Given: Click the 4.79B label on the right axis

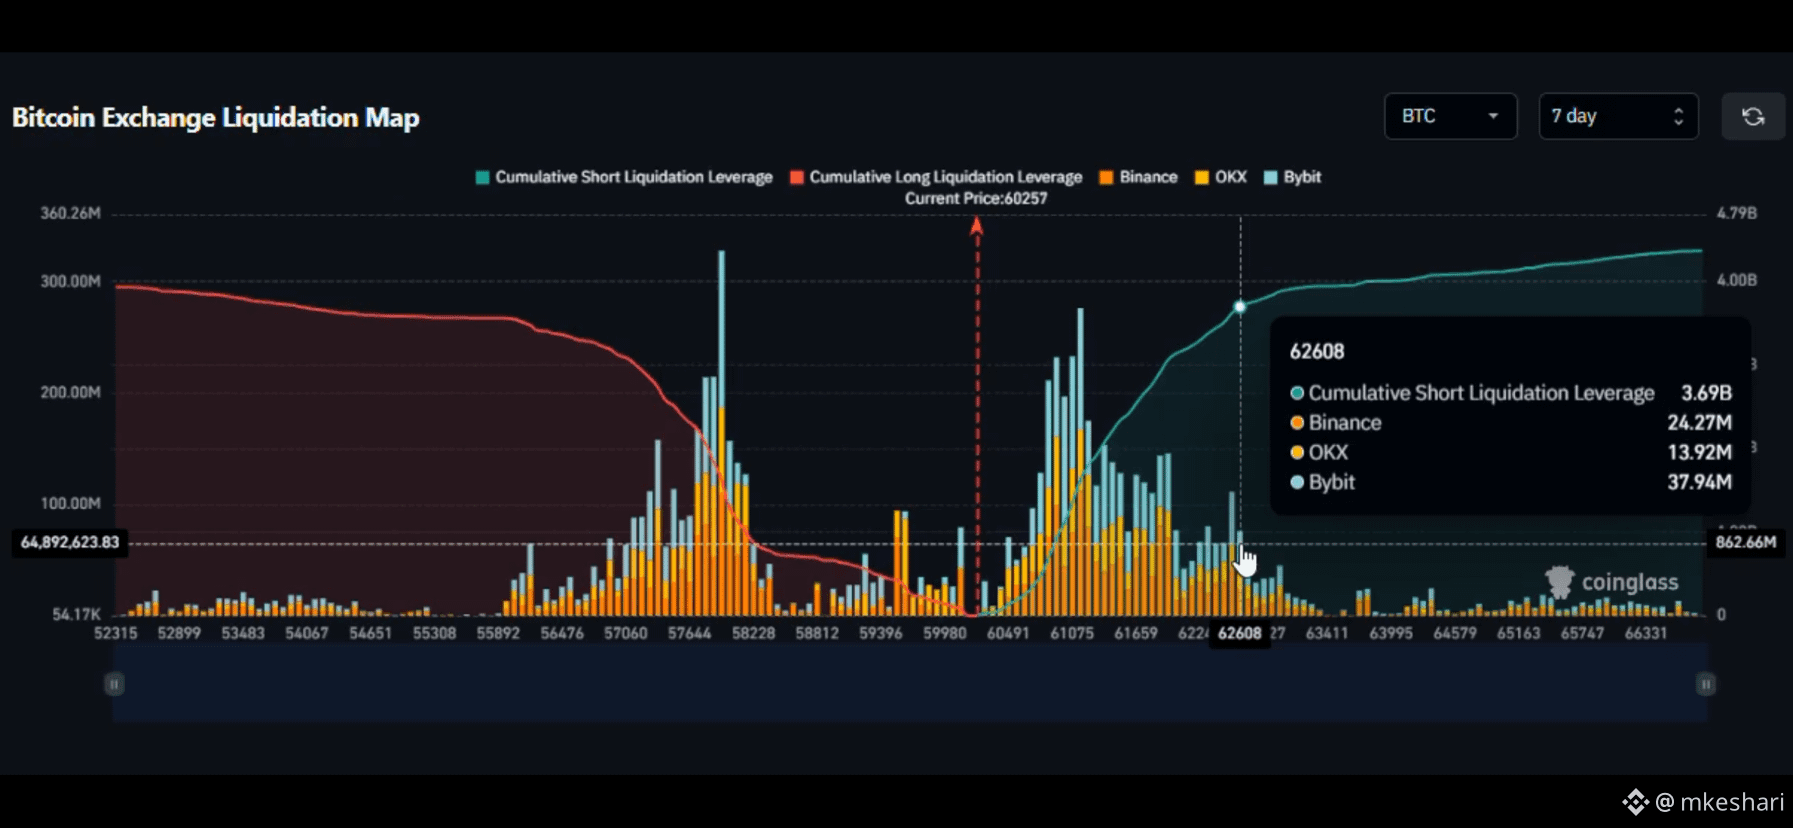Looking at the screenshot, I should 1737,213.
